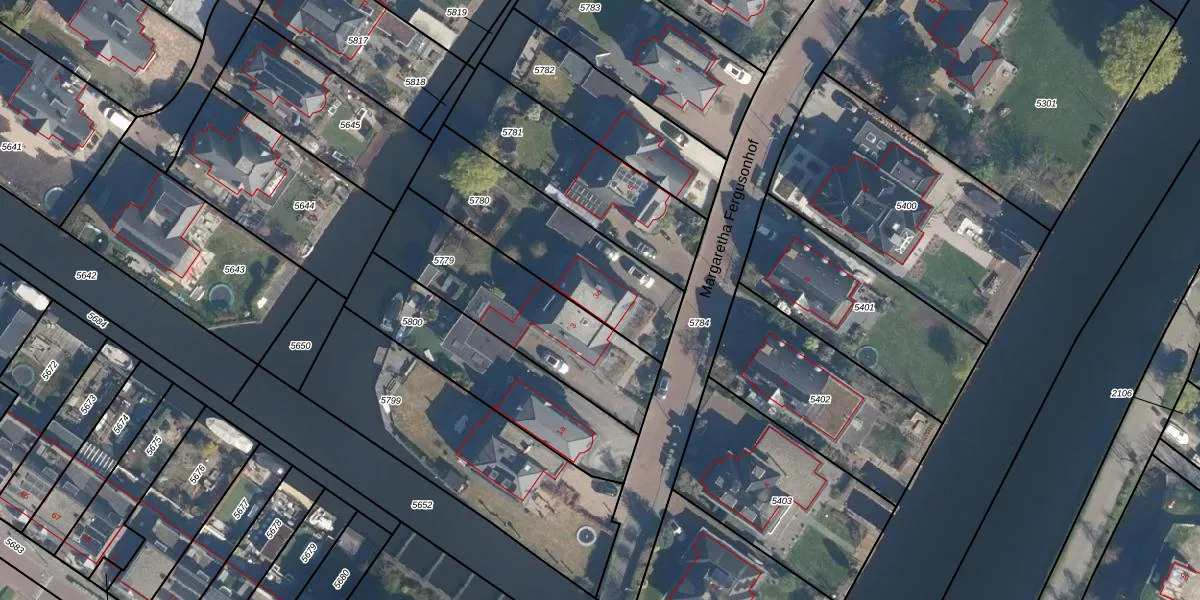Screen dimensions: 1200x600
Task: Pick parcel 5403 near the bottom
Action: coord(781,501)
